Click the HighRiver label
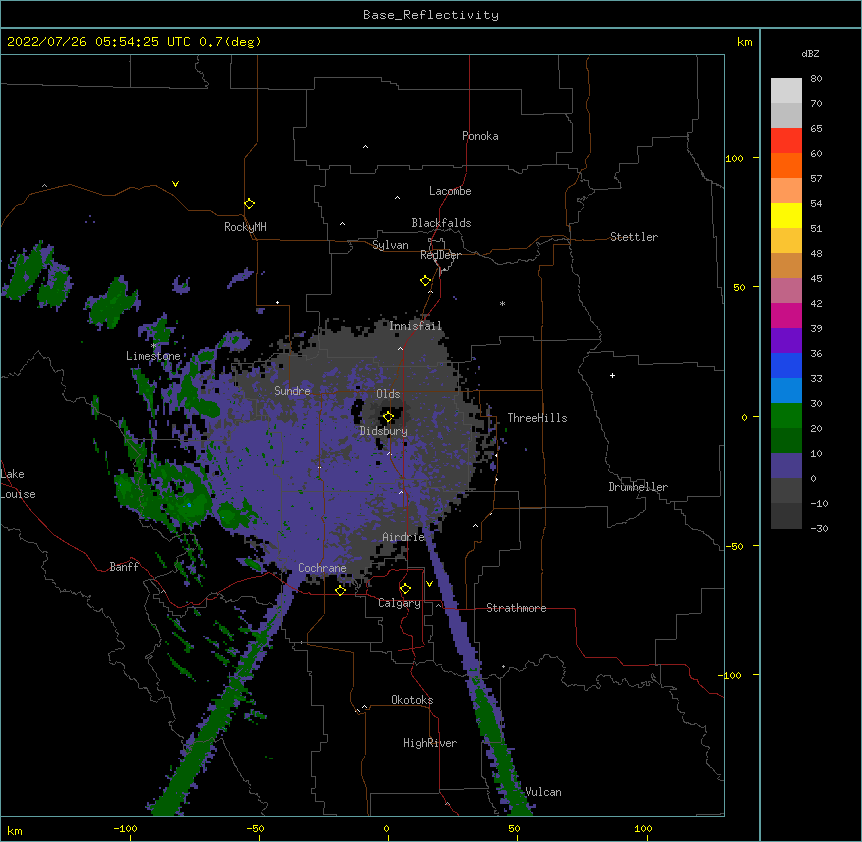862x842 pixels. click(x=430, y=743)
